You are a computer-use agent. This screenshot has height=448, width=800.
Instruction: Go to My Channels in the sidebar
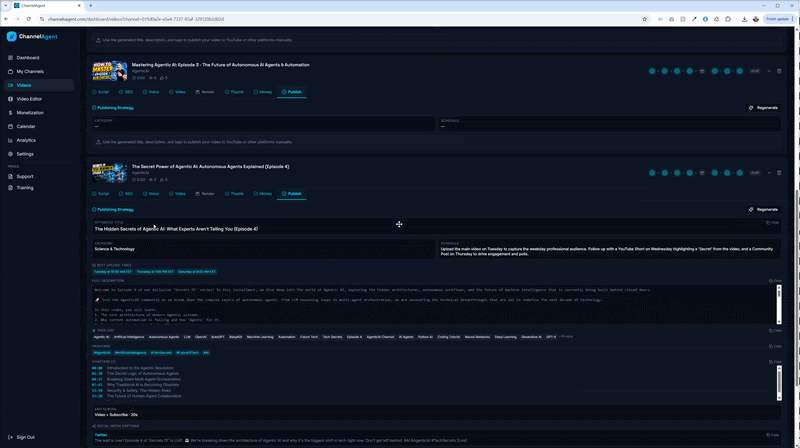pyautogui.click(x=30, y=72)
